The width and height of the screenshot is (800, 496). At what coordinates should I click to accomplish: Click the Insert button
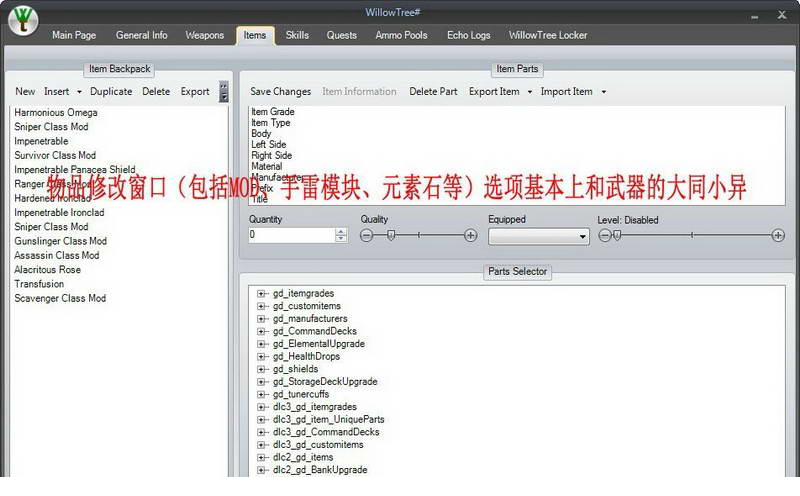click(56, 91)
